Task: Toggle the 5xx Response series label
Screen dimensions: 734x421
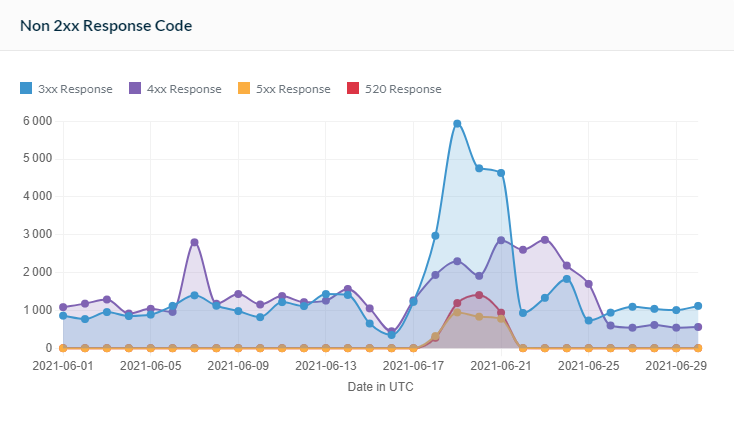Action: pyautogui.click(x=293, y=89)
